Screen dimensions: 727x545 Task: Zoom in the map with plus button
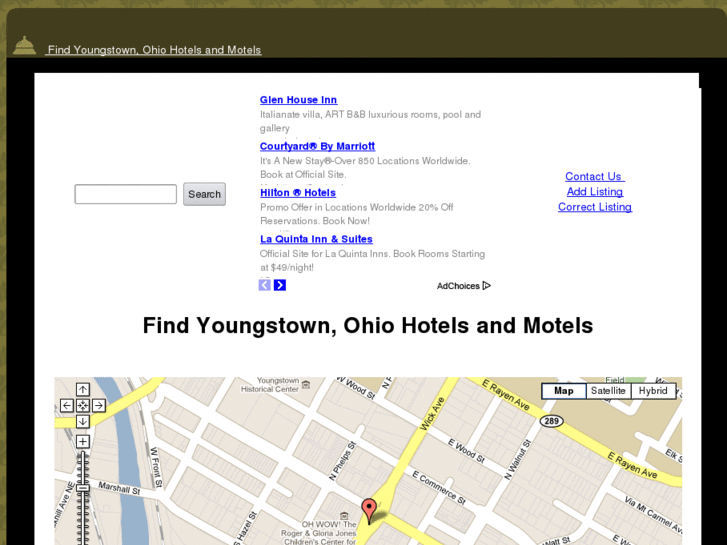[83, 441]
